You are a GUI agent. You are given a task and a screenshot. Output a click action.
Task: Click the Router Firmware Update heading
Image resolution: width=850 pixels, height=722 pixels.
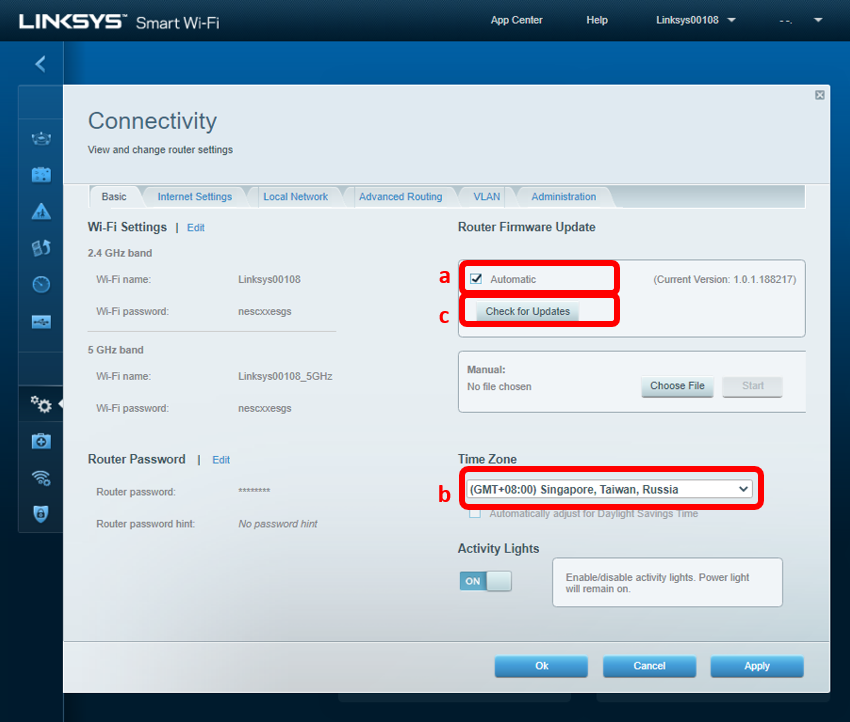pos(526,227)
